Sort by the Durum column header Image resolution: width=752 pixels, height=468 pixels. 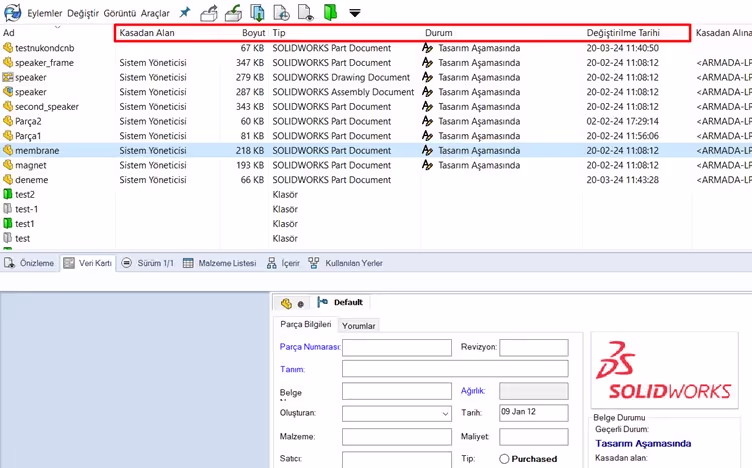[x=438, y=33]
